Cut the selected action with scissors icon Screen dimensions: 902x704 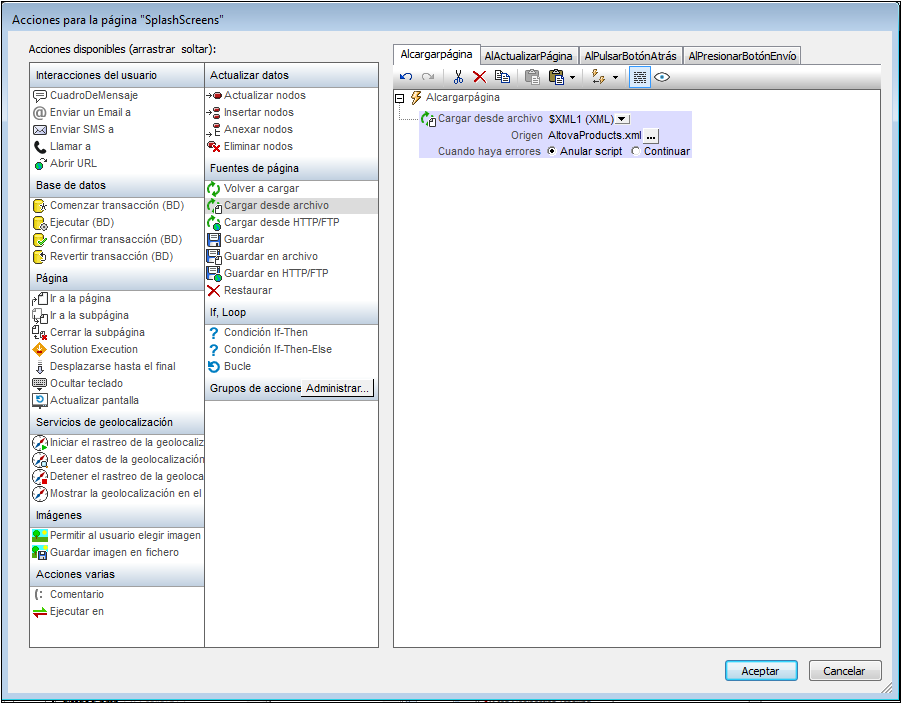click(458, 77)
